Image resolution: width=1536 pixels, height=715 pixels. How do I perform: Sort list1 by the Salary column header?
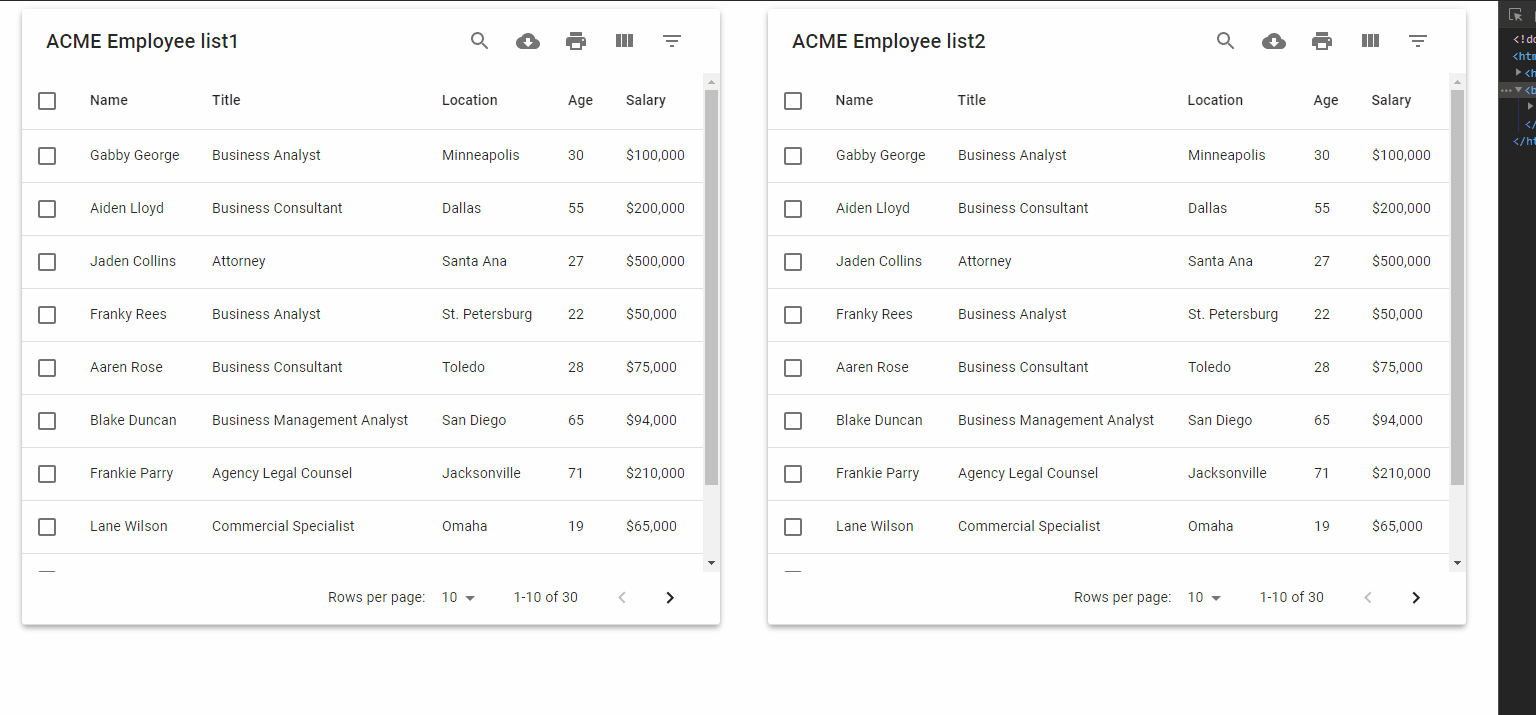(x=646, y=100)
